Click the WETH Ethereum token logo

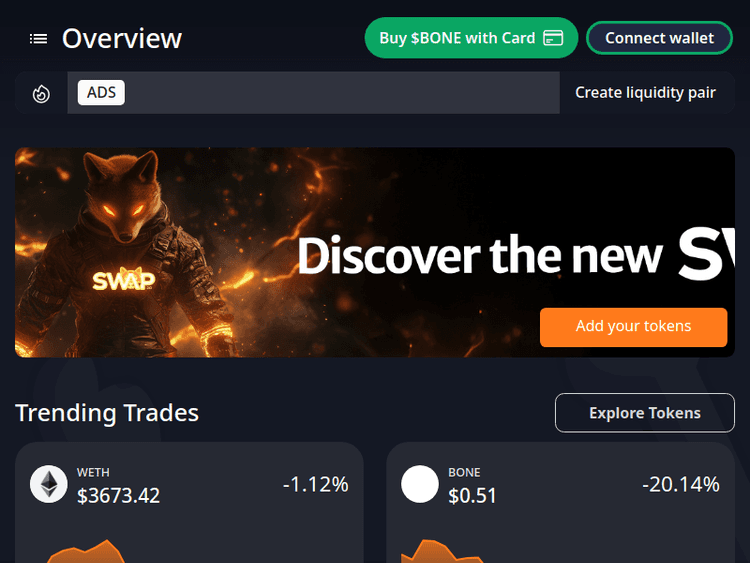(x=49, y=484)
